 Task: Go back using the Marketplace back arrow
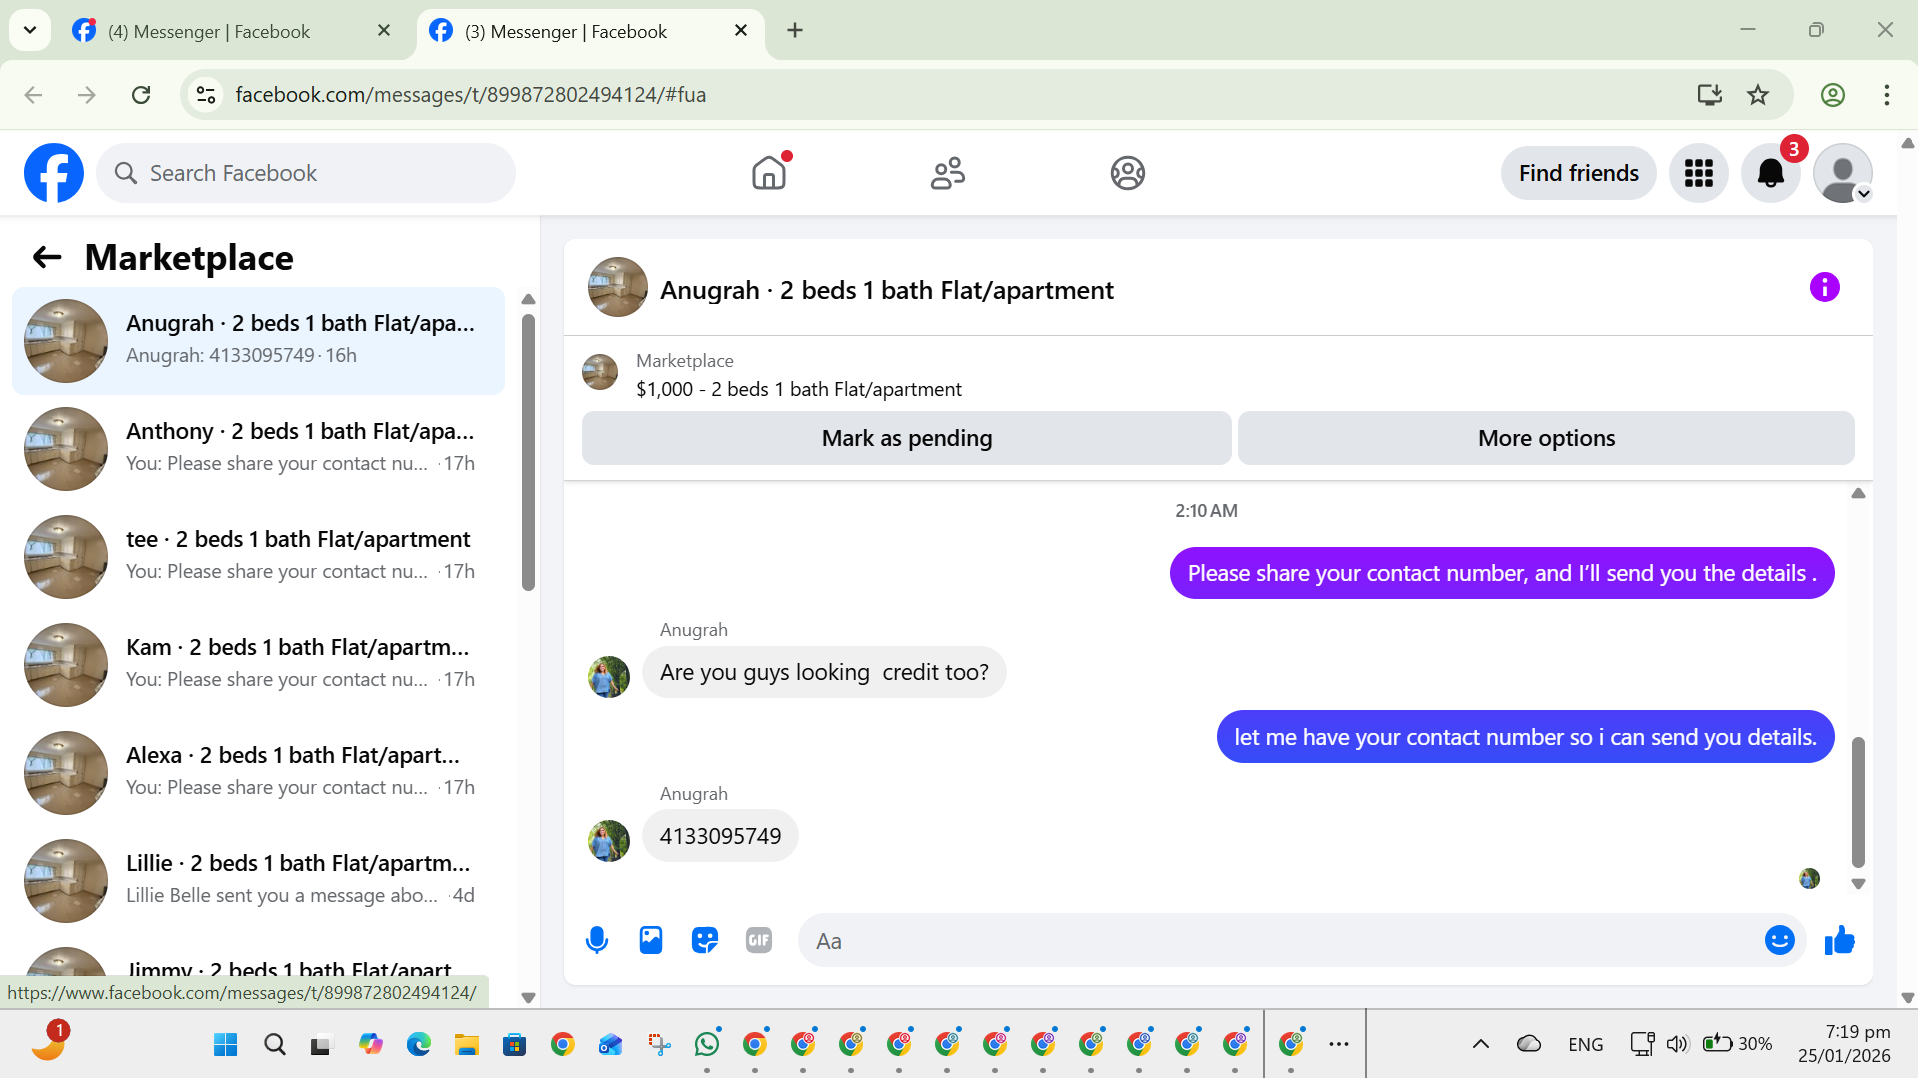(47, 257)
